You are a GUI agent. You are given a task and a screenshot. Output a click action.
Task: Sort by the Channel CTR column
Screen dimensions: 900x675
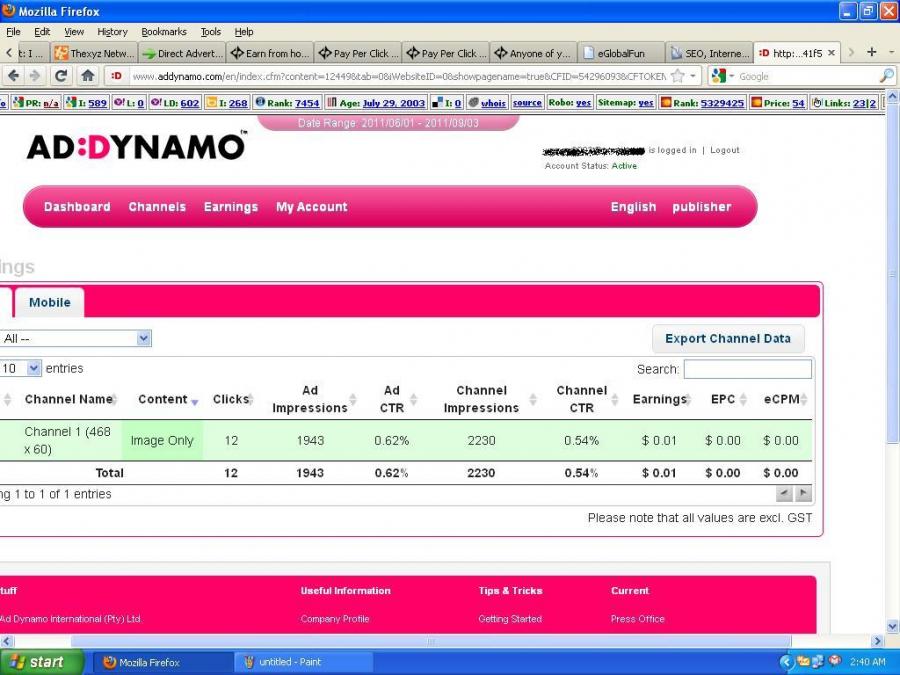(x=587, y=399)
